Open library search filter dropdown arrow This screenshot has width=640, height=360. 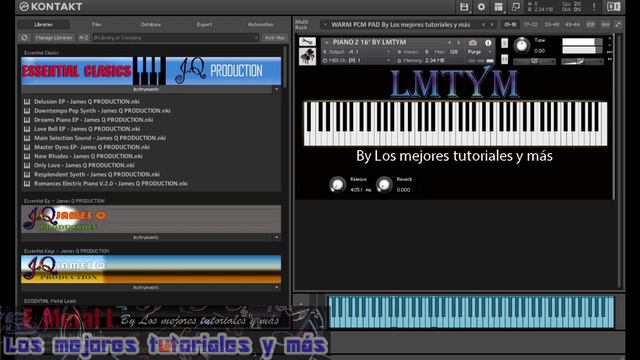pyautogui.click(x=256, y=38)
